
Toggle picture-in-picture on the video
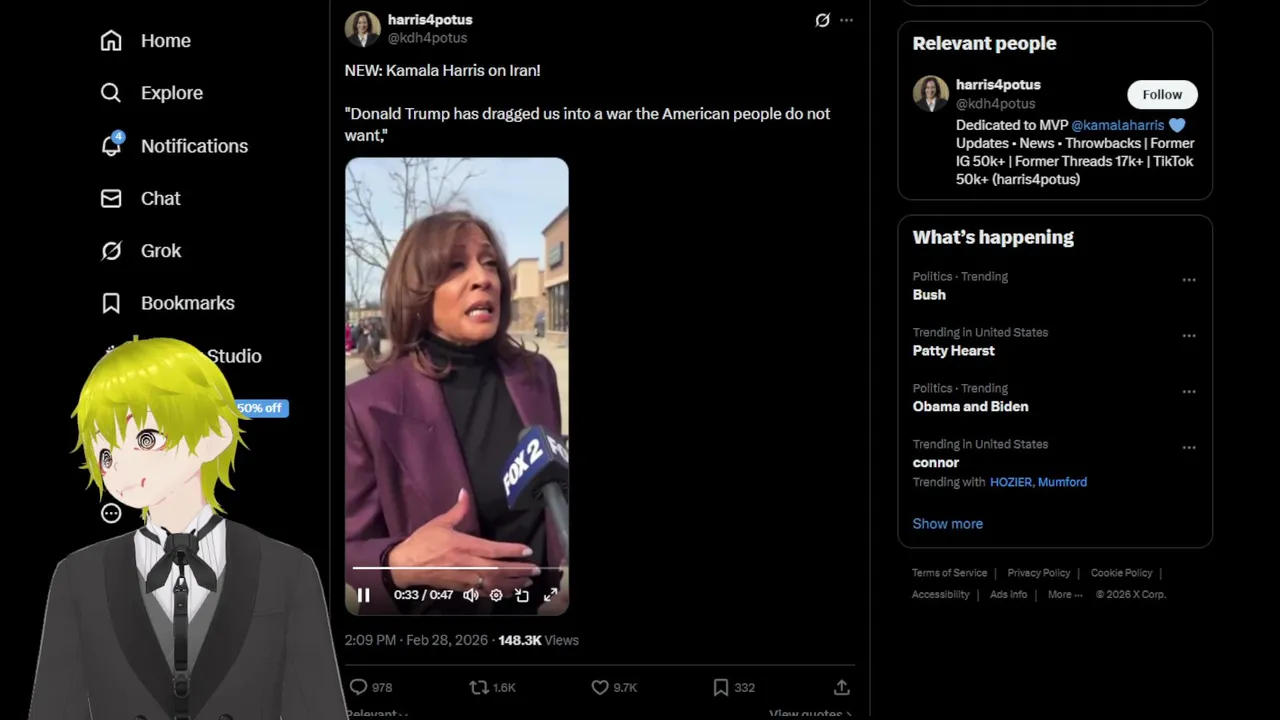coord(522,595)
